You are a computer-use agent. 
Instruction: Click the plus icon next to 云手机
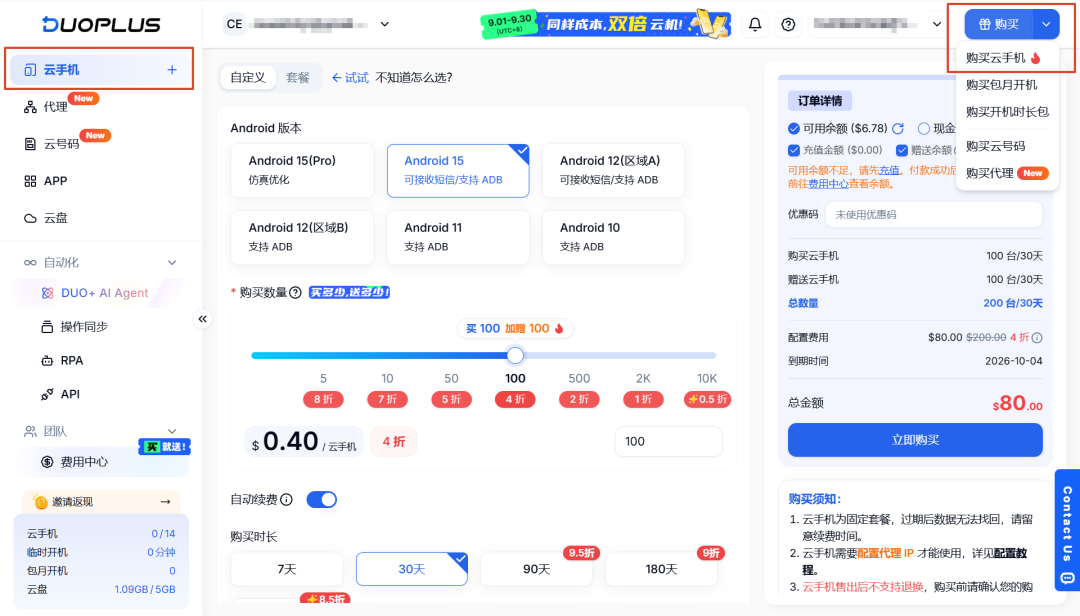172,70
